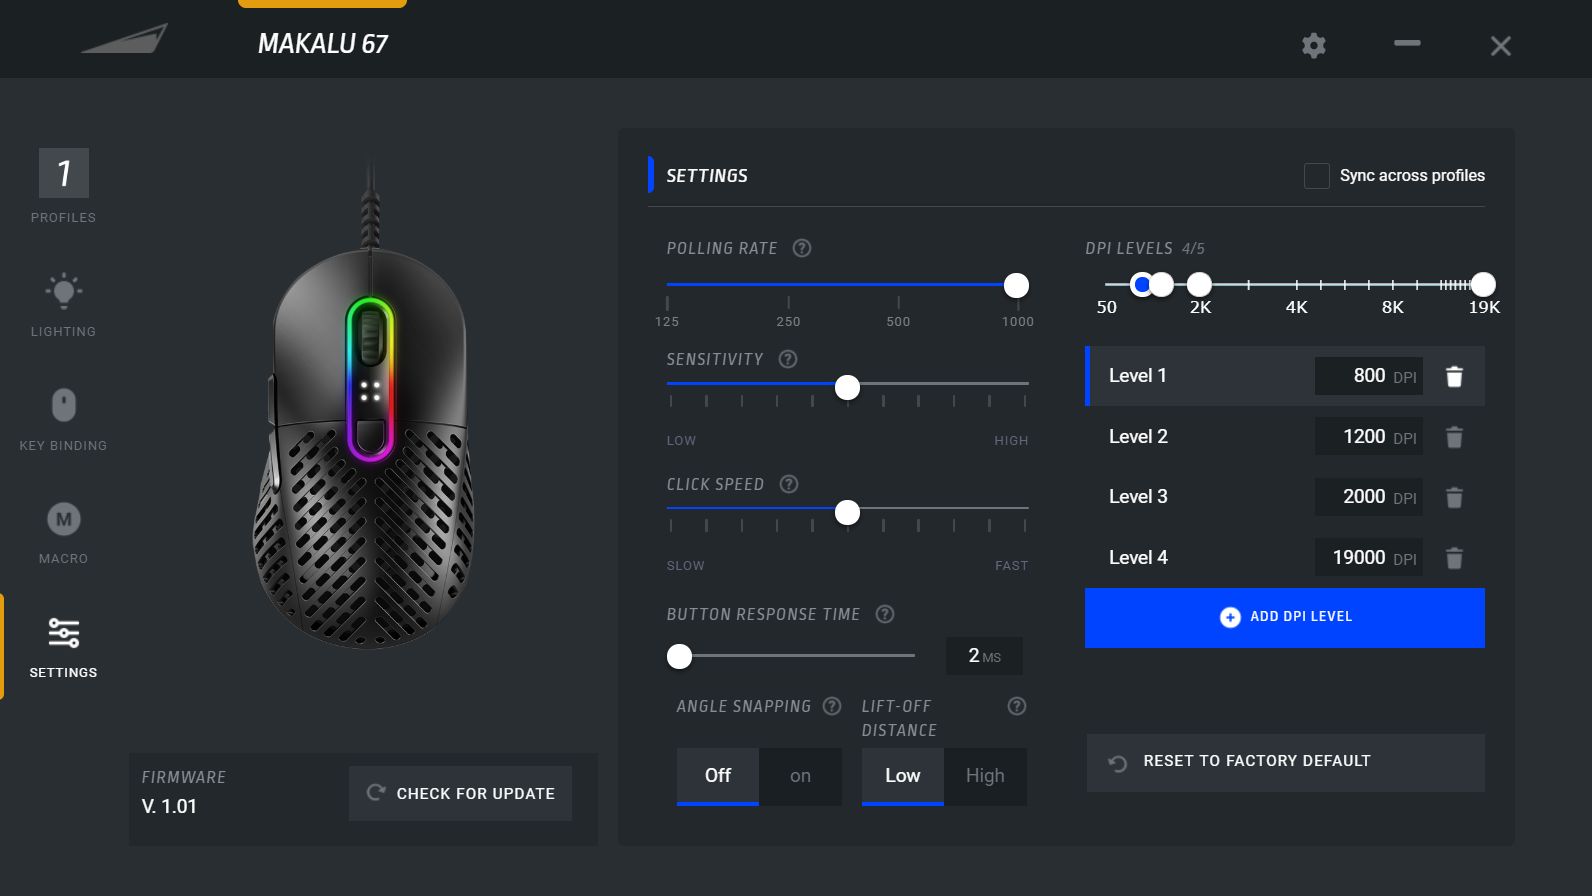
Task: Edit the Level 3 DPI value 2000
Action: [1368, 497]
